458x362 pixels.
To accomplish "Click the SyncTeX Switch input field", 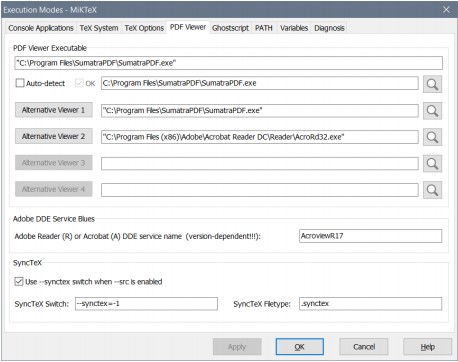I will point(146,304).
